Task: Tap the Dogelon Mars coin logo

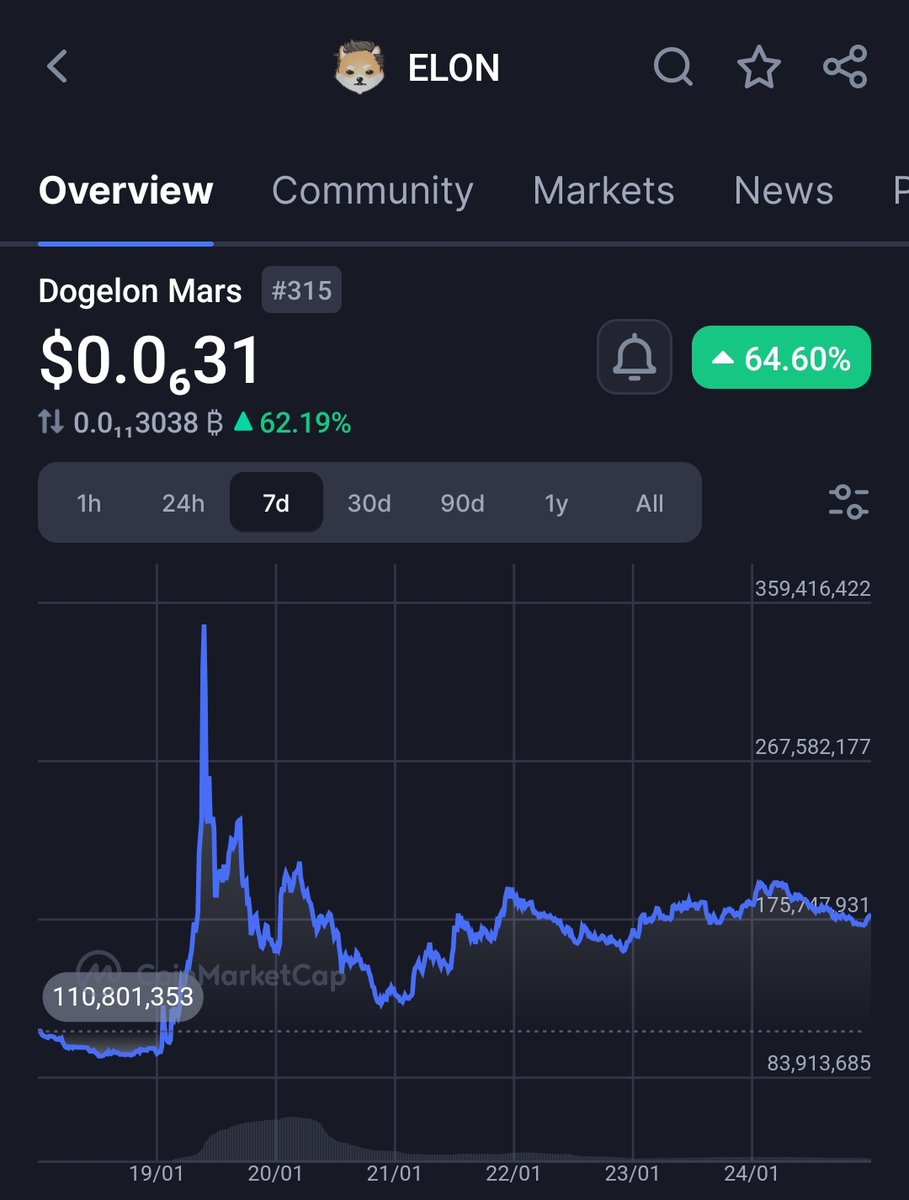Action: tap(359, 68)
